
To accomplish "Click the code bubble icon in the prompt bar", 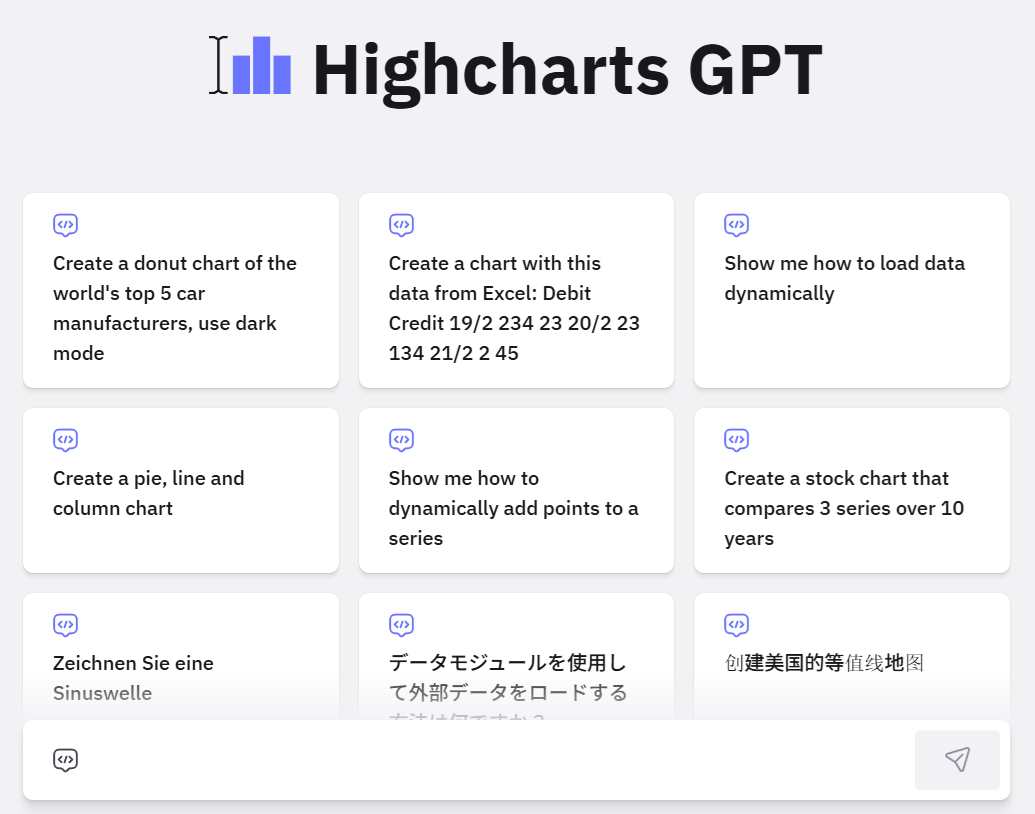I will [66, 760].
